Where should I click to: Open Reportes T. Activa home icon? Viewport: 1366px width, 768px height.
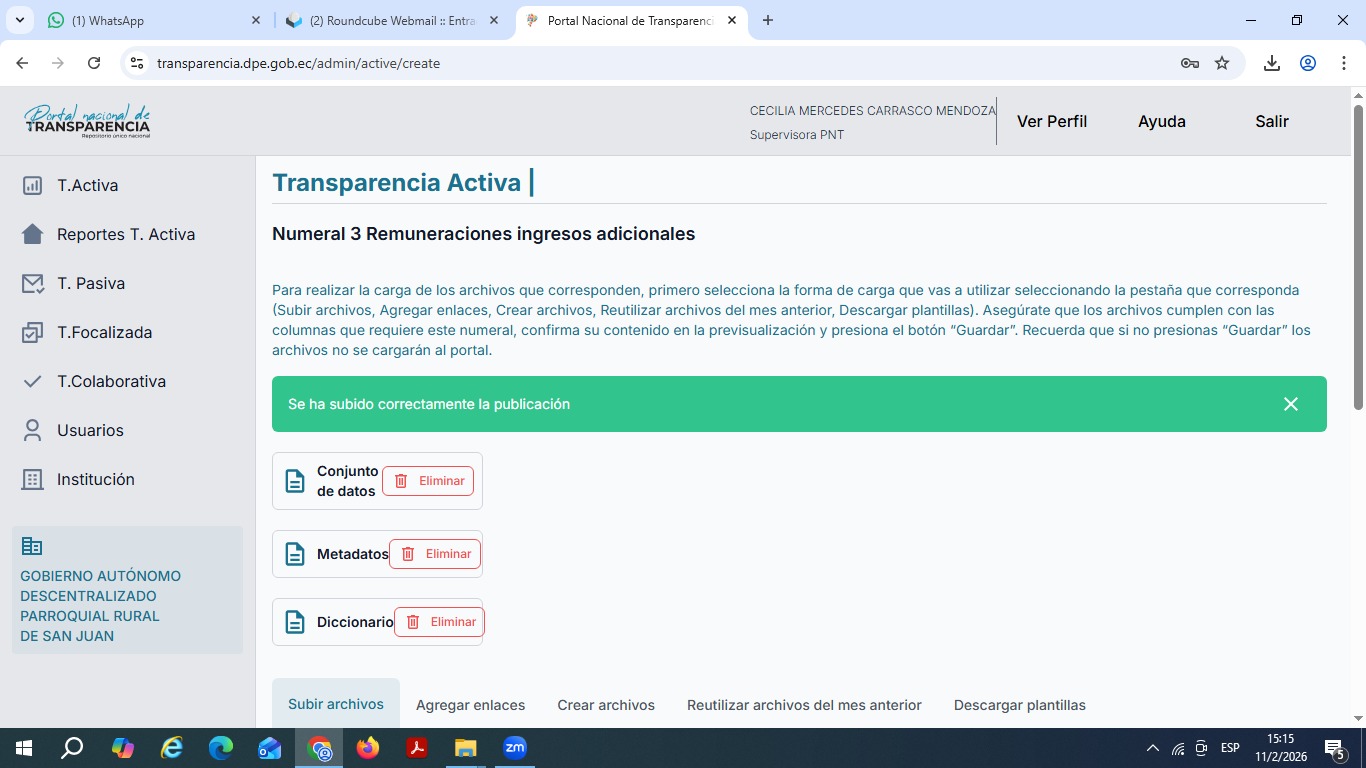[x=32, y=235]
